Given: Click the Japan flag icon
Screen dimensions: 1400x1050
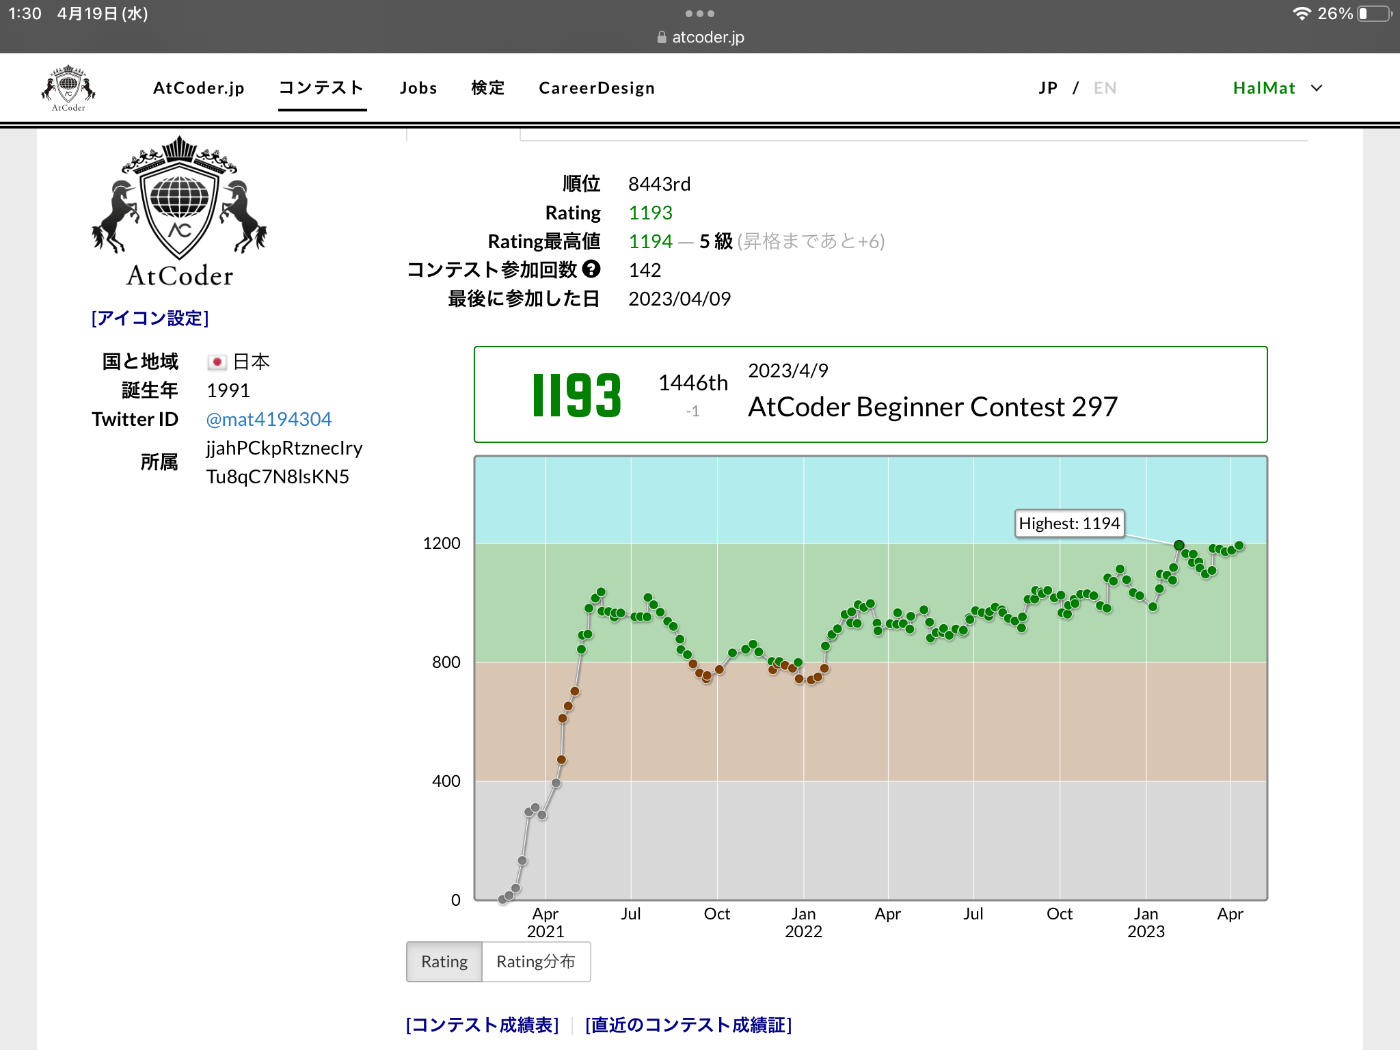Looking at the screenshot, I should pyautogui.click(x=217, y=362).
